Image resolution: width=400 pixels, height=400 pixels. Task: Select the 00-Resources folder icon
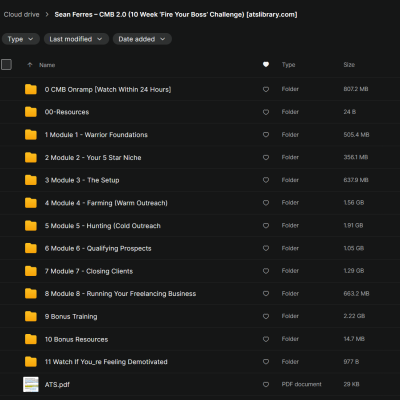[31, 112]
